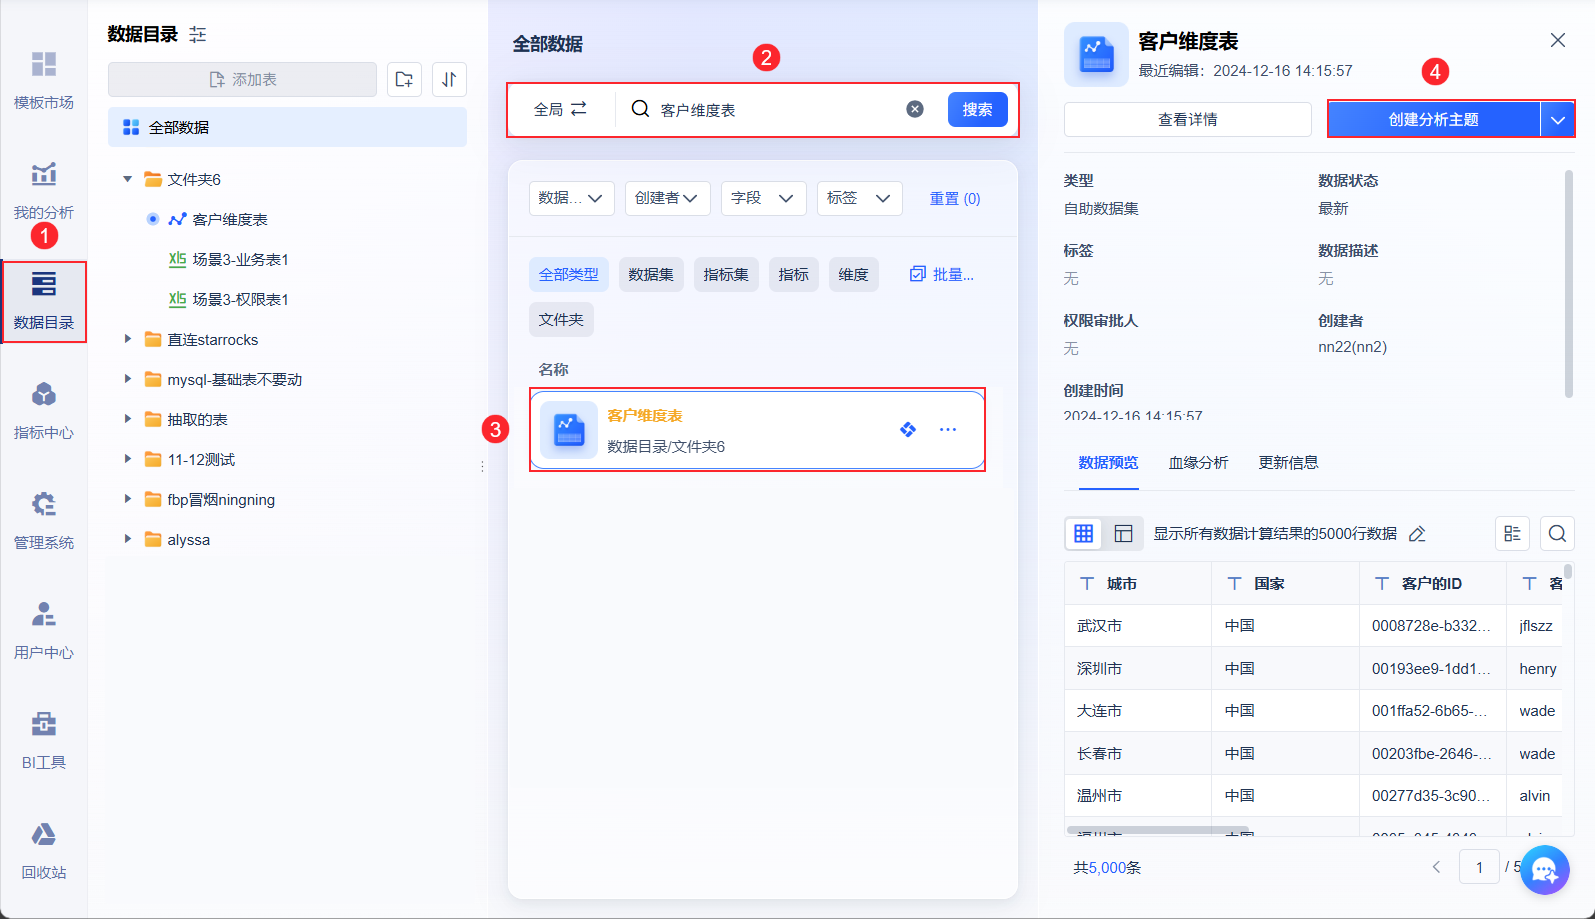The height and width of the screenshot is (919, 1595).
Task: Click the 搜索 button
Action: coord(977,109)
